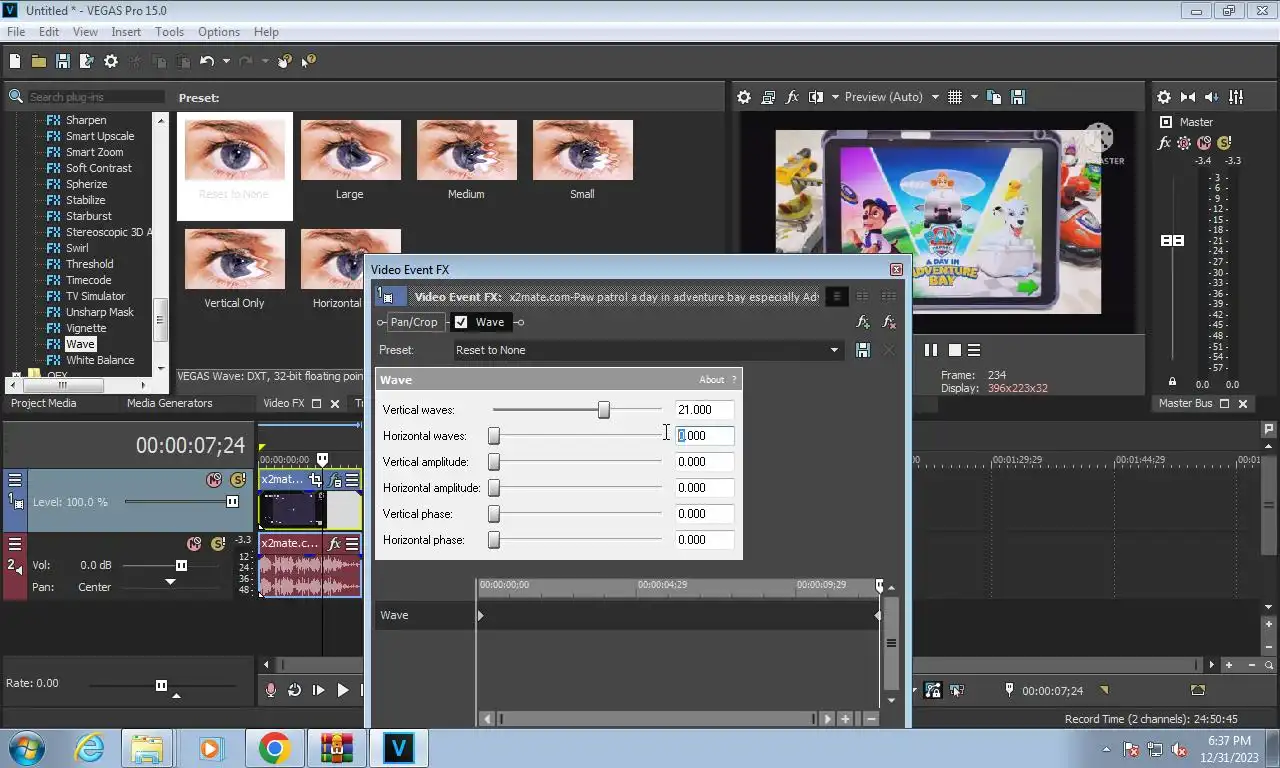Click downmix output icon in Master Bus
The image size is (1280, 768).
pos(1188,97)
